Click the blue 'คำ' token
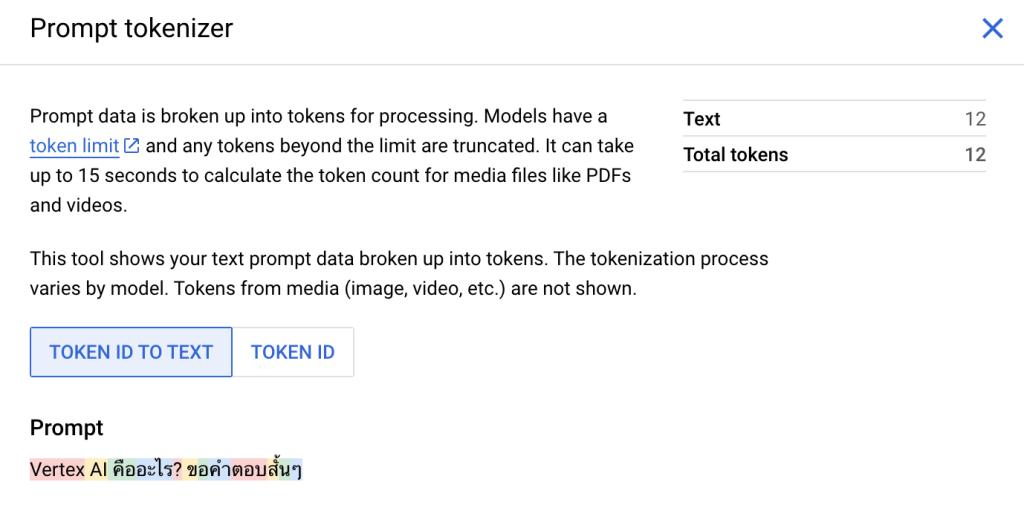The image size is (1024, 508). [220, 469]
